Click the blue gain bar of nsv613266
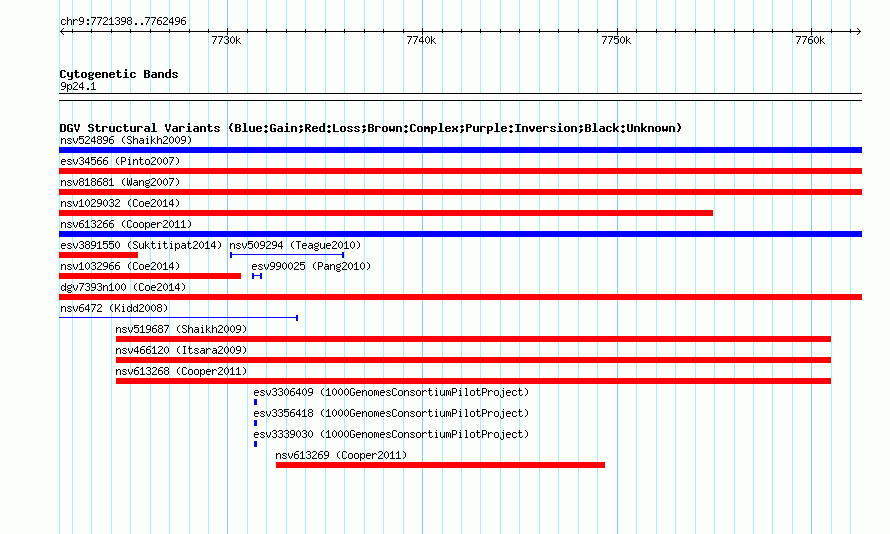Image resolution: width=890 pixels, height=534 pixels. coord(460,234)
